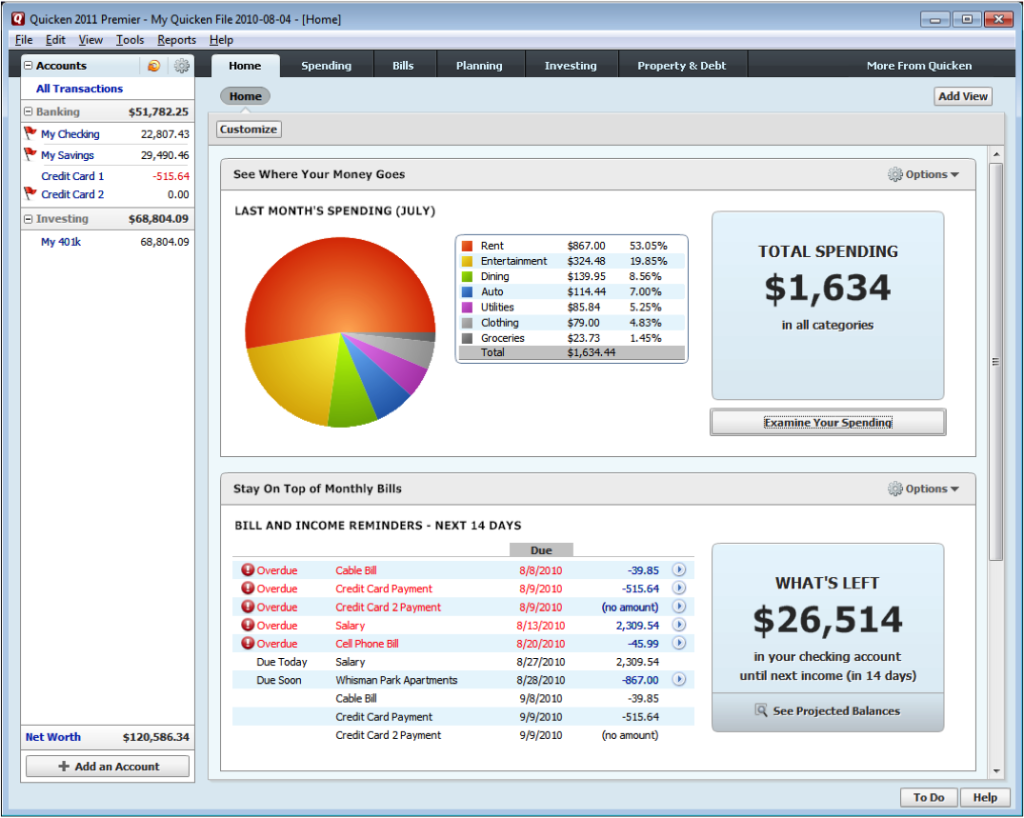The height and width of the screenshot is (818, 1024).
Task: Click overdue alert icon for Cell Phone Bill
Action: pyautogui.click(x=248, y=642)
